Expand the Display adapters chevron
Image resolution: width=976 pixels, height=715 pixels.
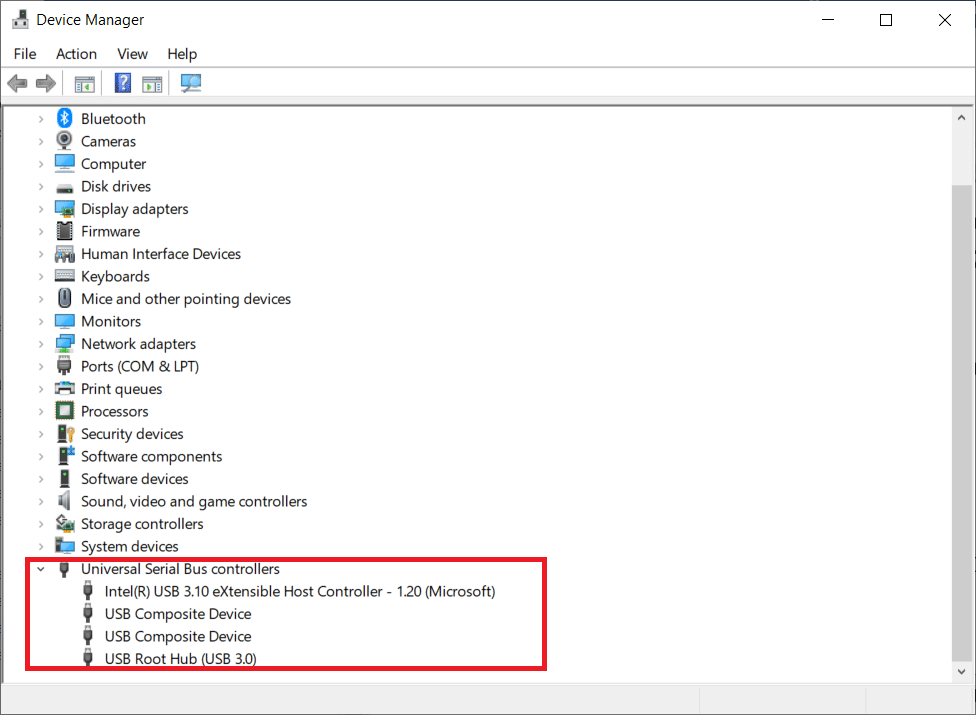point(41,209)
